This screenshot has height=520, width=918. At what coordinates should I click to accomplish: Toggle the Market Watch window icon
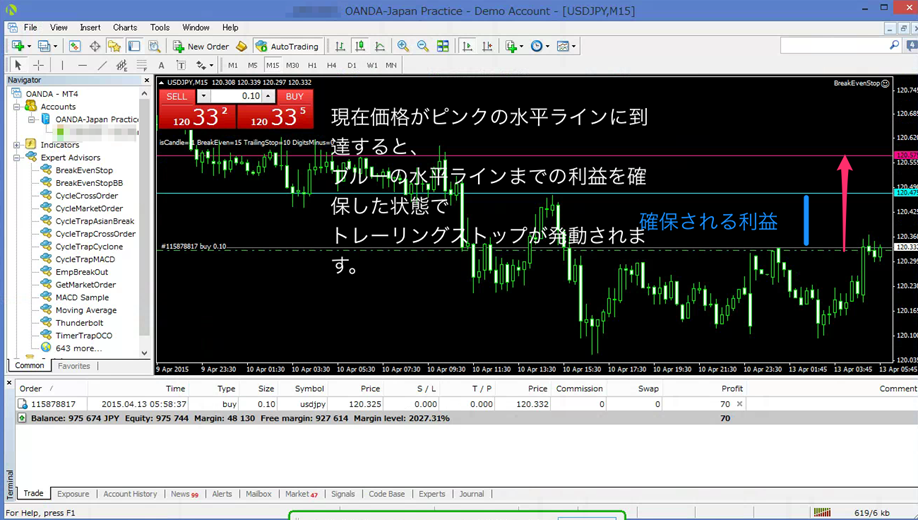pos(74,46)
